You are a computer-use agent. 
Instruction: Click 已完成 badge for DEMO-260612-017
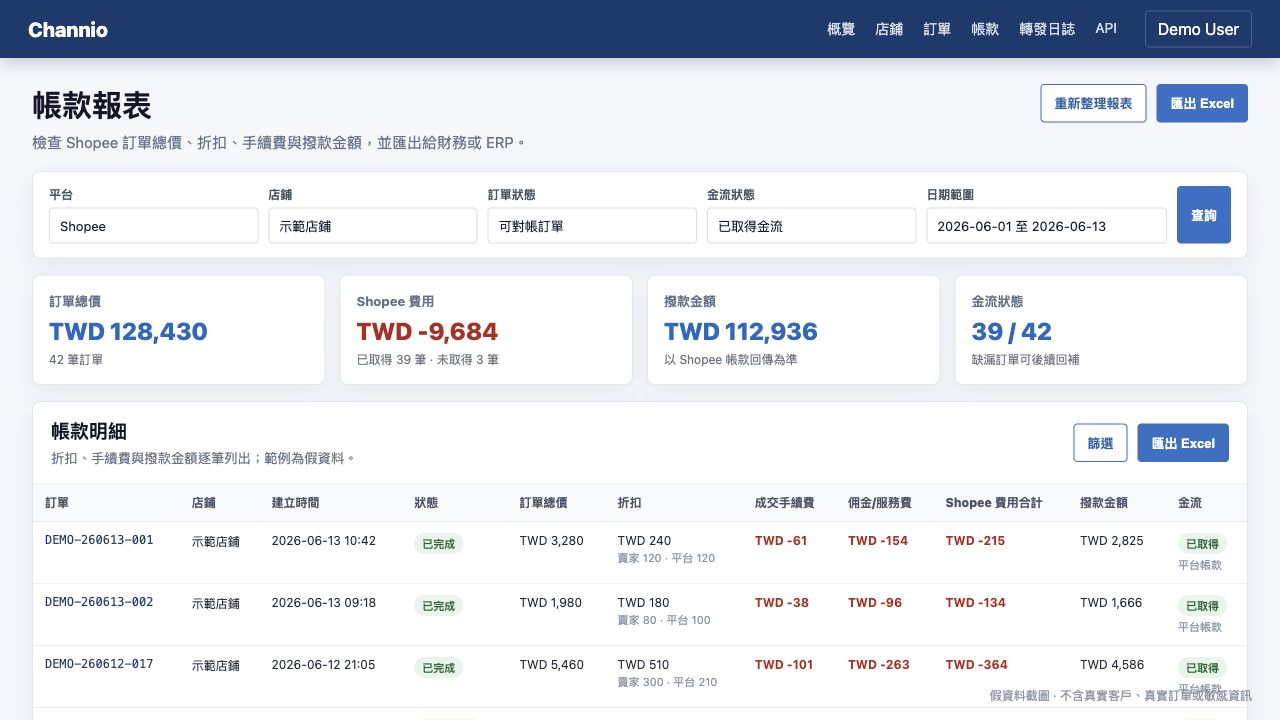pos(438,668)
